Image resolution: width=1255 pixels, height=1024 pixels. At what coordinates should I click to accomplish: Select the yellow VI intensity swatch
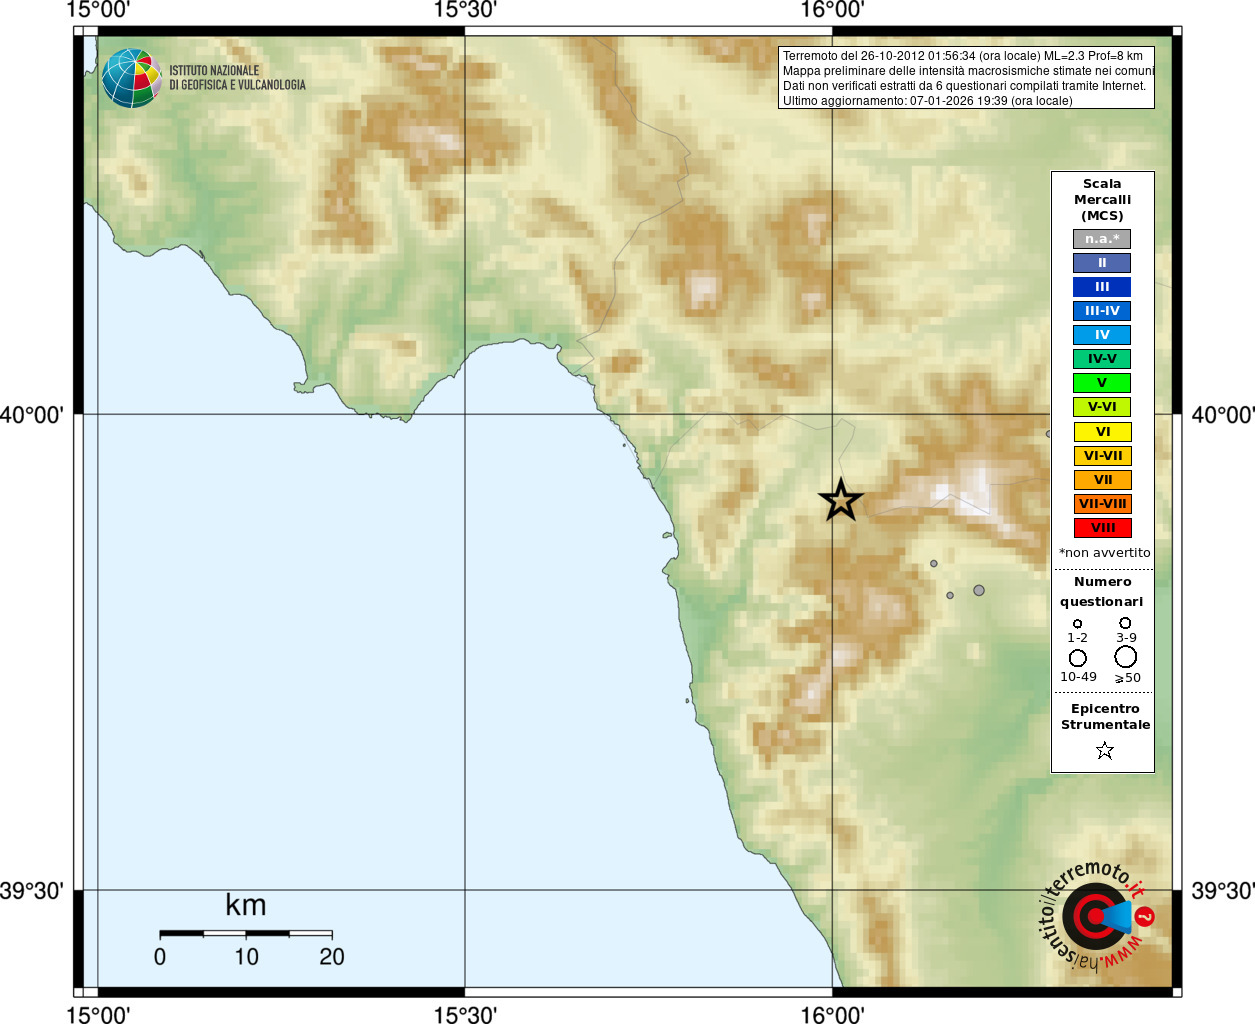1102,432
